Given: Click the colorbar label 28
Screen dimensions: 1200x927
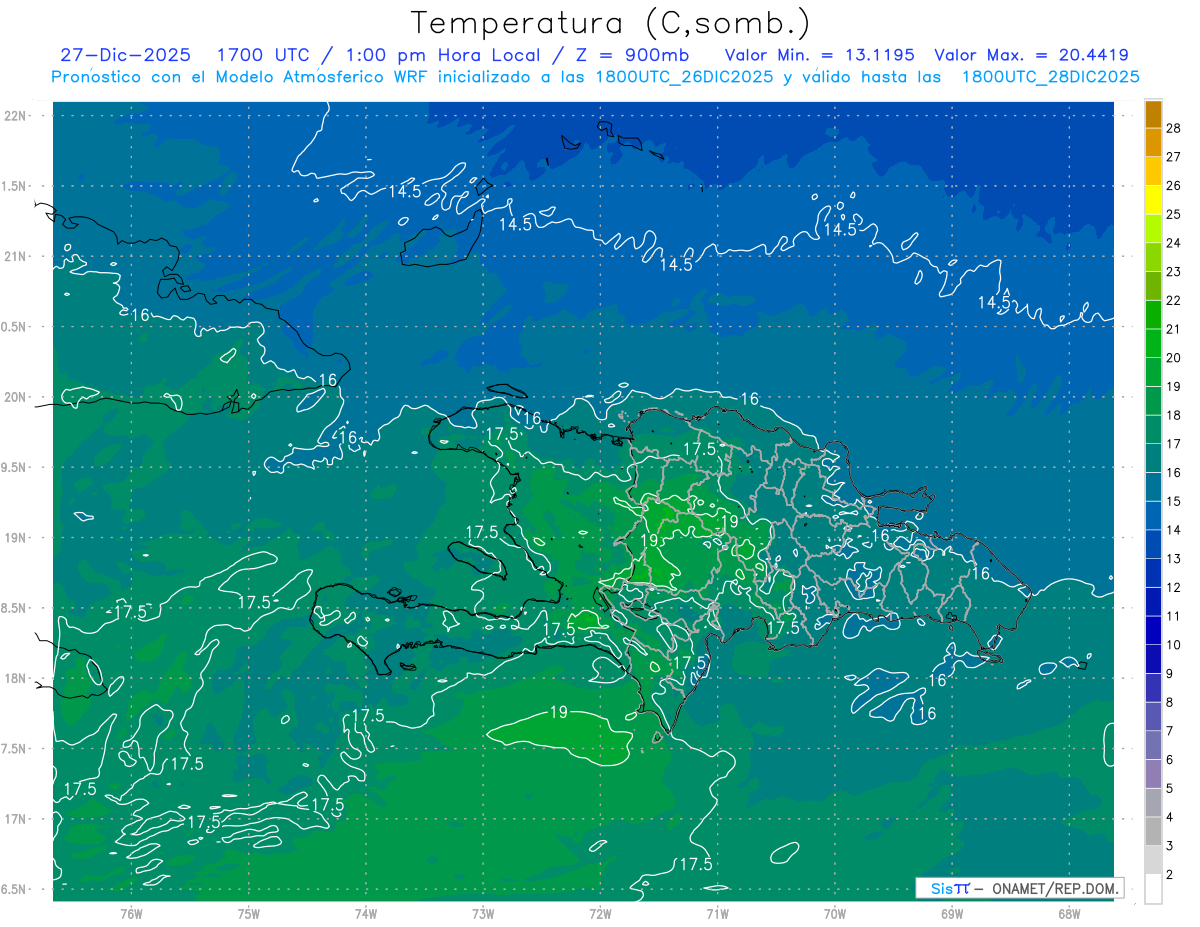Looking at the screenshot, I should [1174, 127].
